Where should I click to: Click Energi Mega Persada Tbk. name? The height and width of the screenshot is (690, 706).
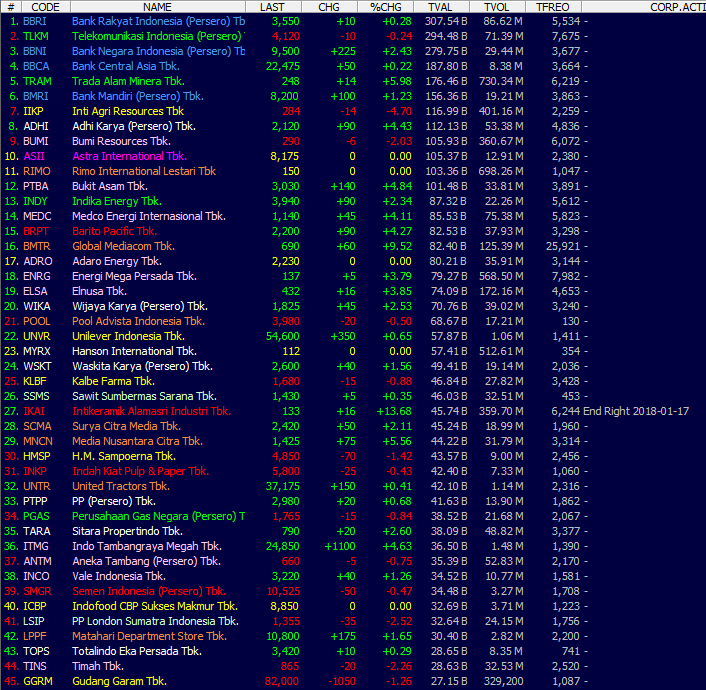(x=135, y=276)
